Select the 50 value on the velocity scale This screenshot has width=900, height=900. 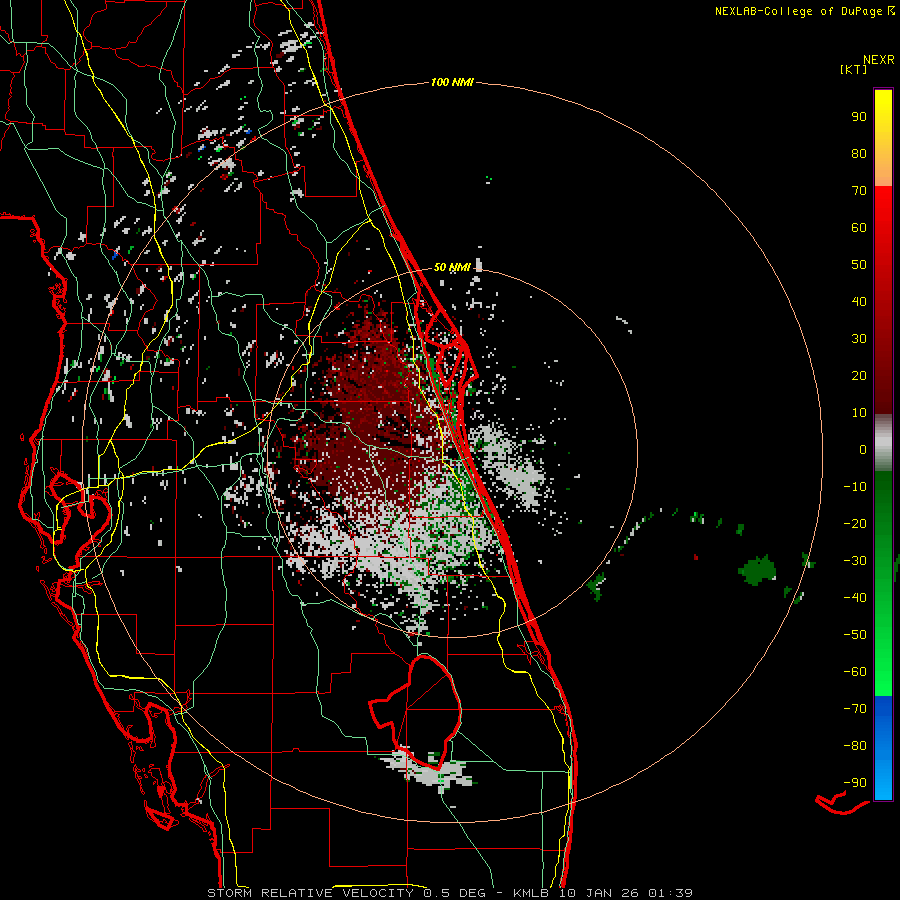pyautogui.click(x=859, y=265)
